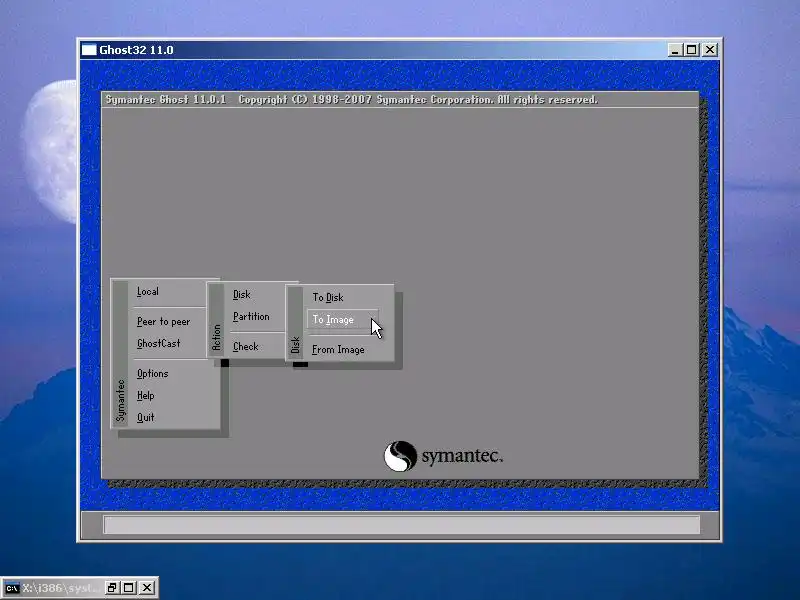
Task: Maximize the minimized X:\i386 console window
Action: point(129,588)
